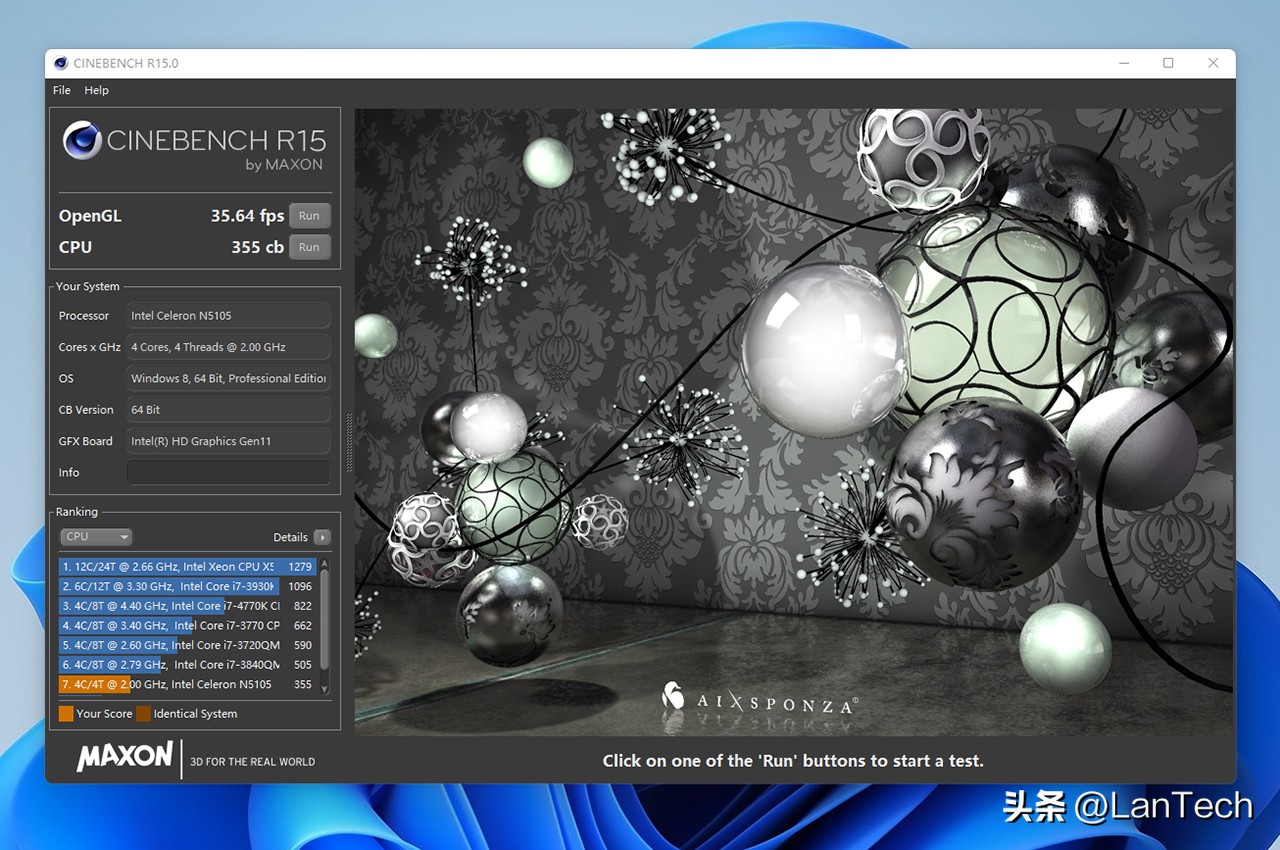Screen dimensions: 1280x850
Task: Click the Identical System color swatch
Action: pyautogui.click(x=143, y=714)
